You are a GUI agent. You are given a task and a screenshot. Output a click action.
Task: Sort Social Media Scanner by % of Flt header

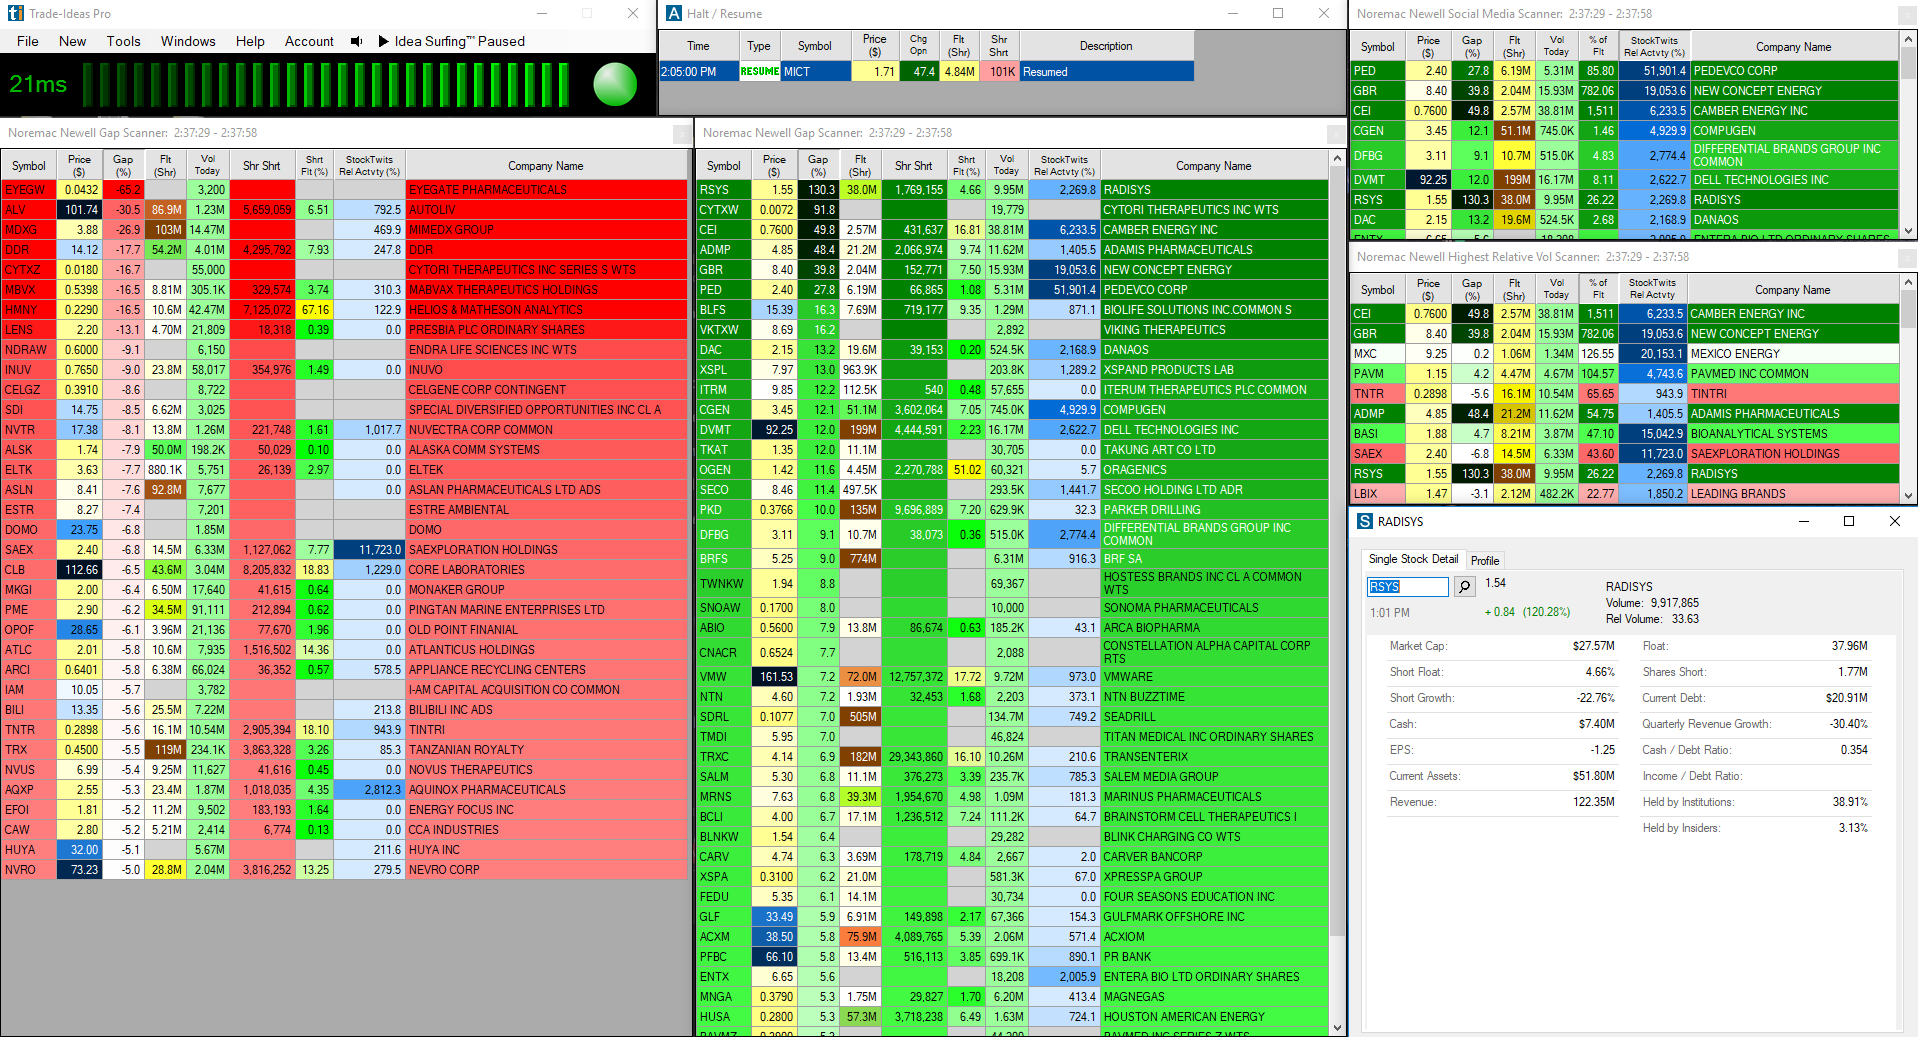coord(1598,46)
